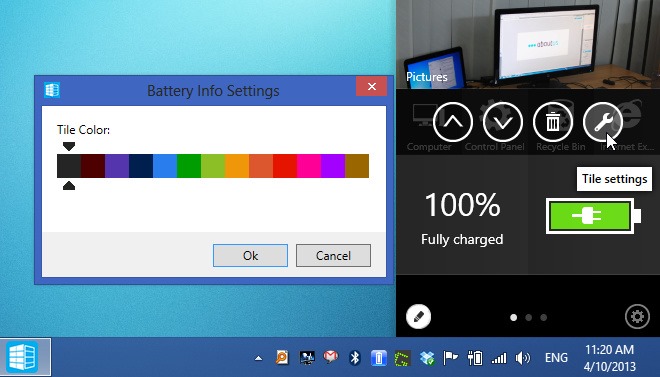This screenshot has width=660, height=377.
Task: Click the wrench Tile settings icon
Action: pos(603,122)
